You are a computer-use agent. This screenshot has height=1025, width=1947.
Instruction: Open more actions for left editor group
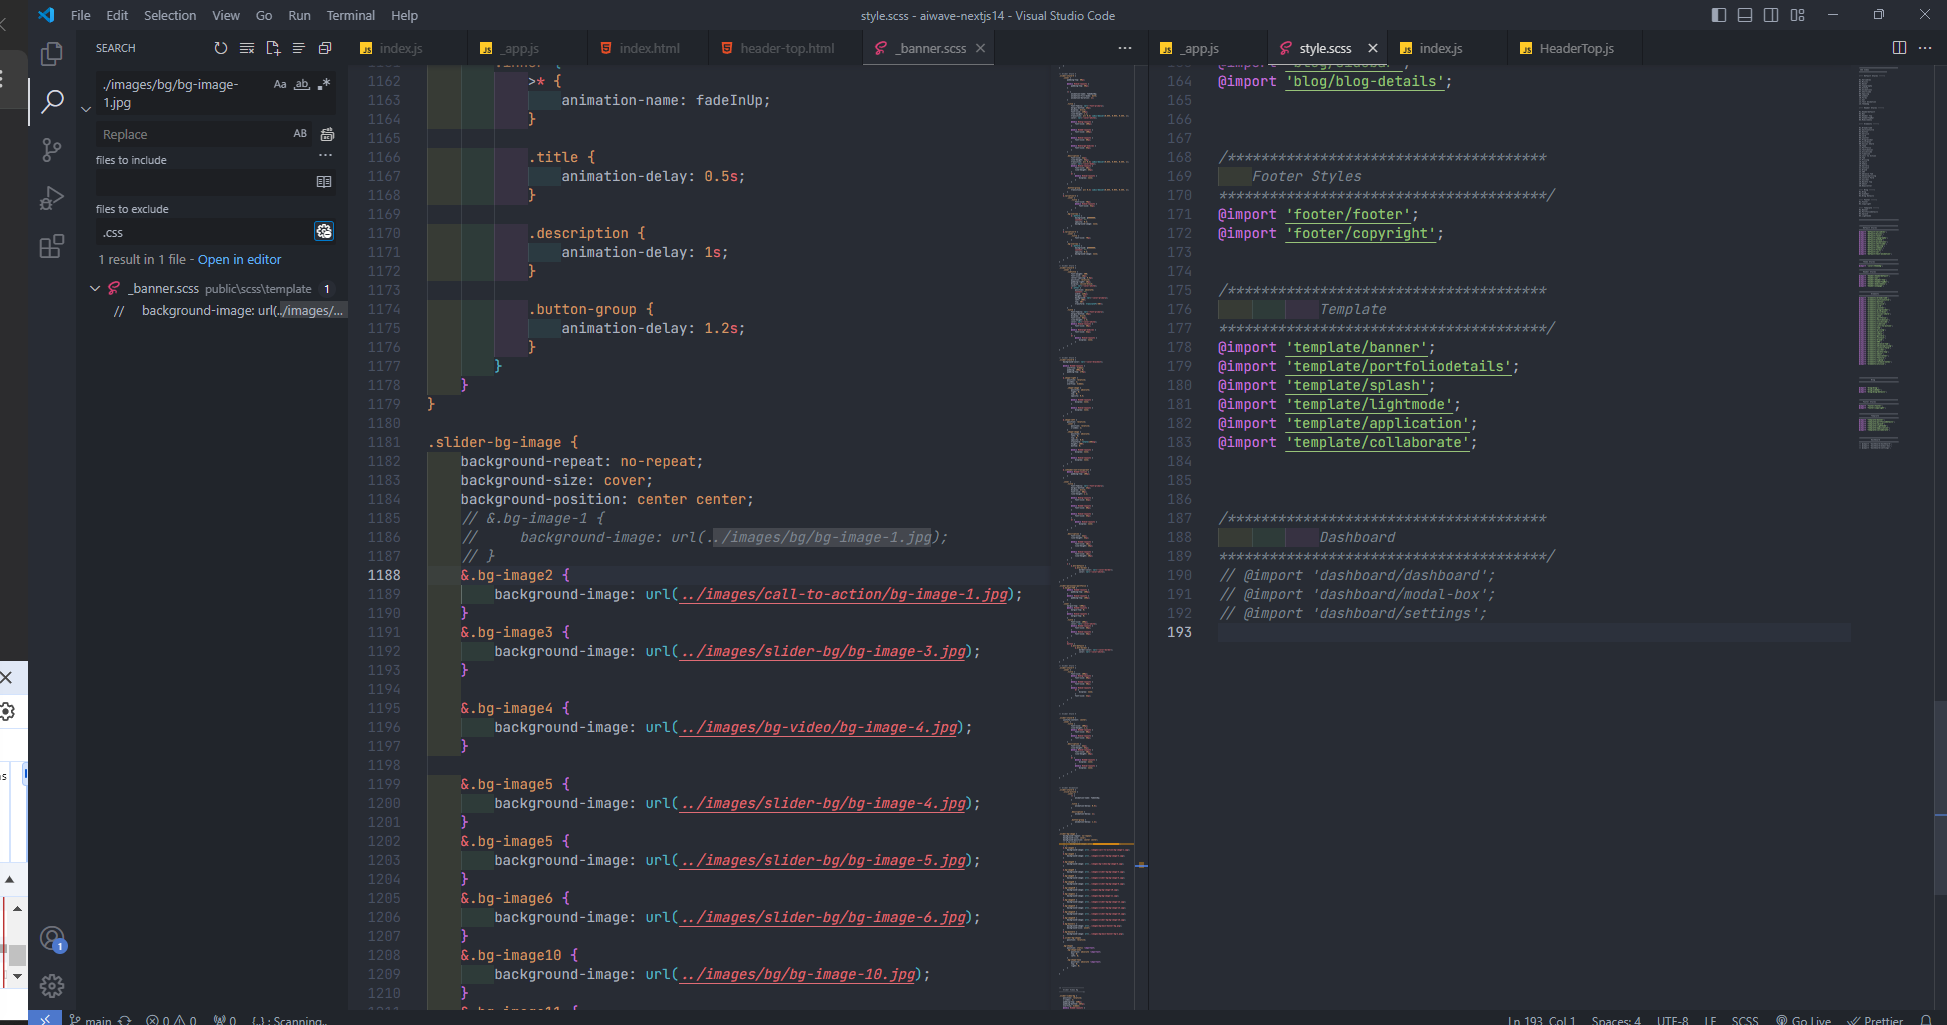tap(1125, 48)
